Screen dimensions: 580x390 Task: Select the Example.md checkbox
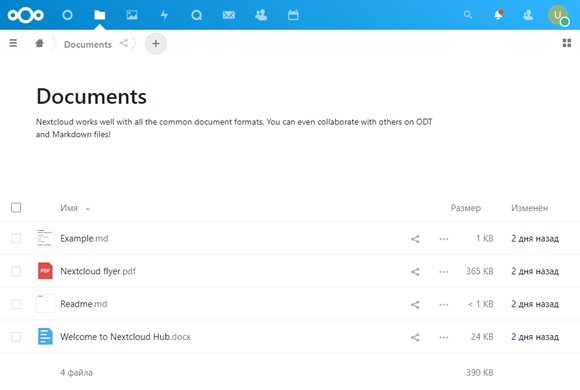pyautogui.click(x=16, y=238)
